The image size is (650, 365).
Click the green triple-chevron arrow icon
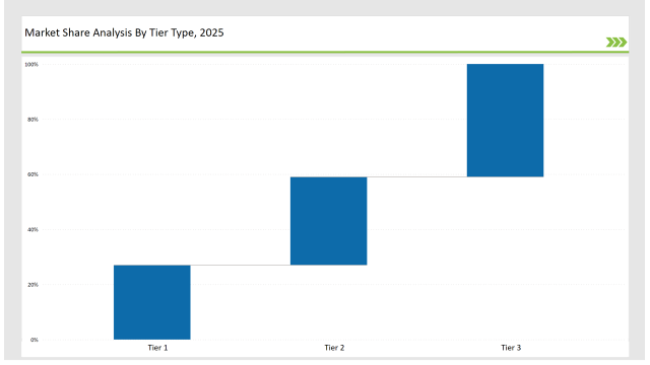(616, 42)
